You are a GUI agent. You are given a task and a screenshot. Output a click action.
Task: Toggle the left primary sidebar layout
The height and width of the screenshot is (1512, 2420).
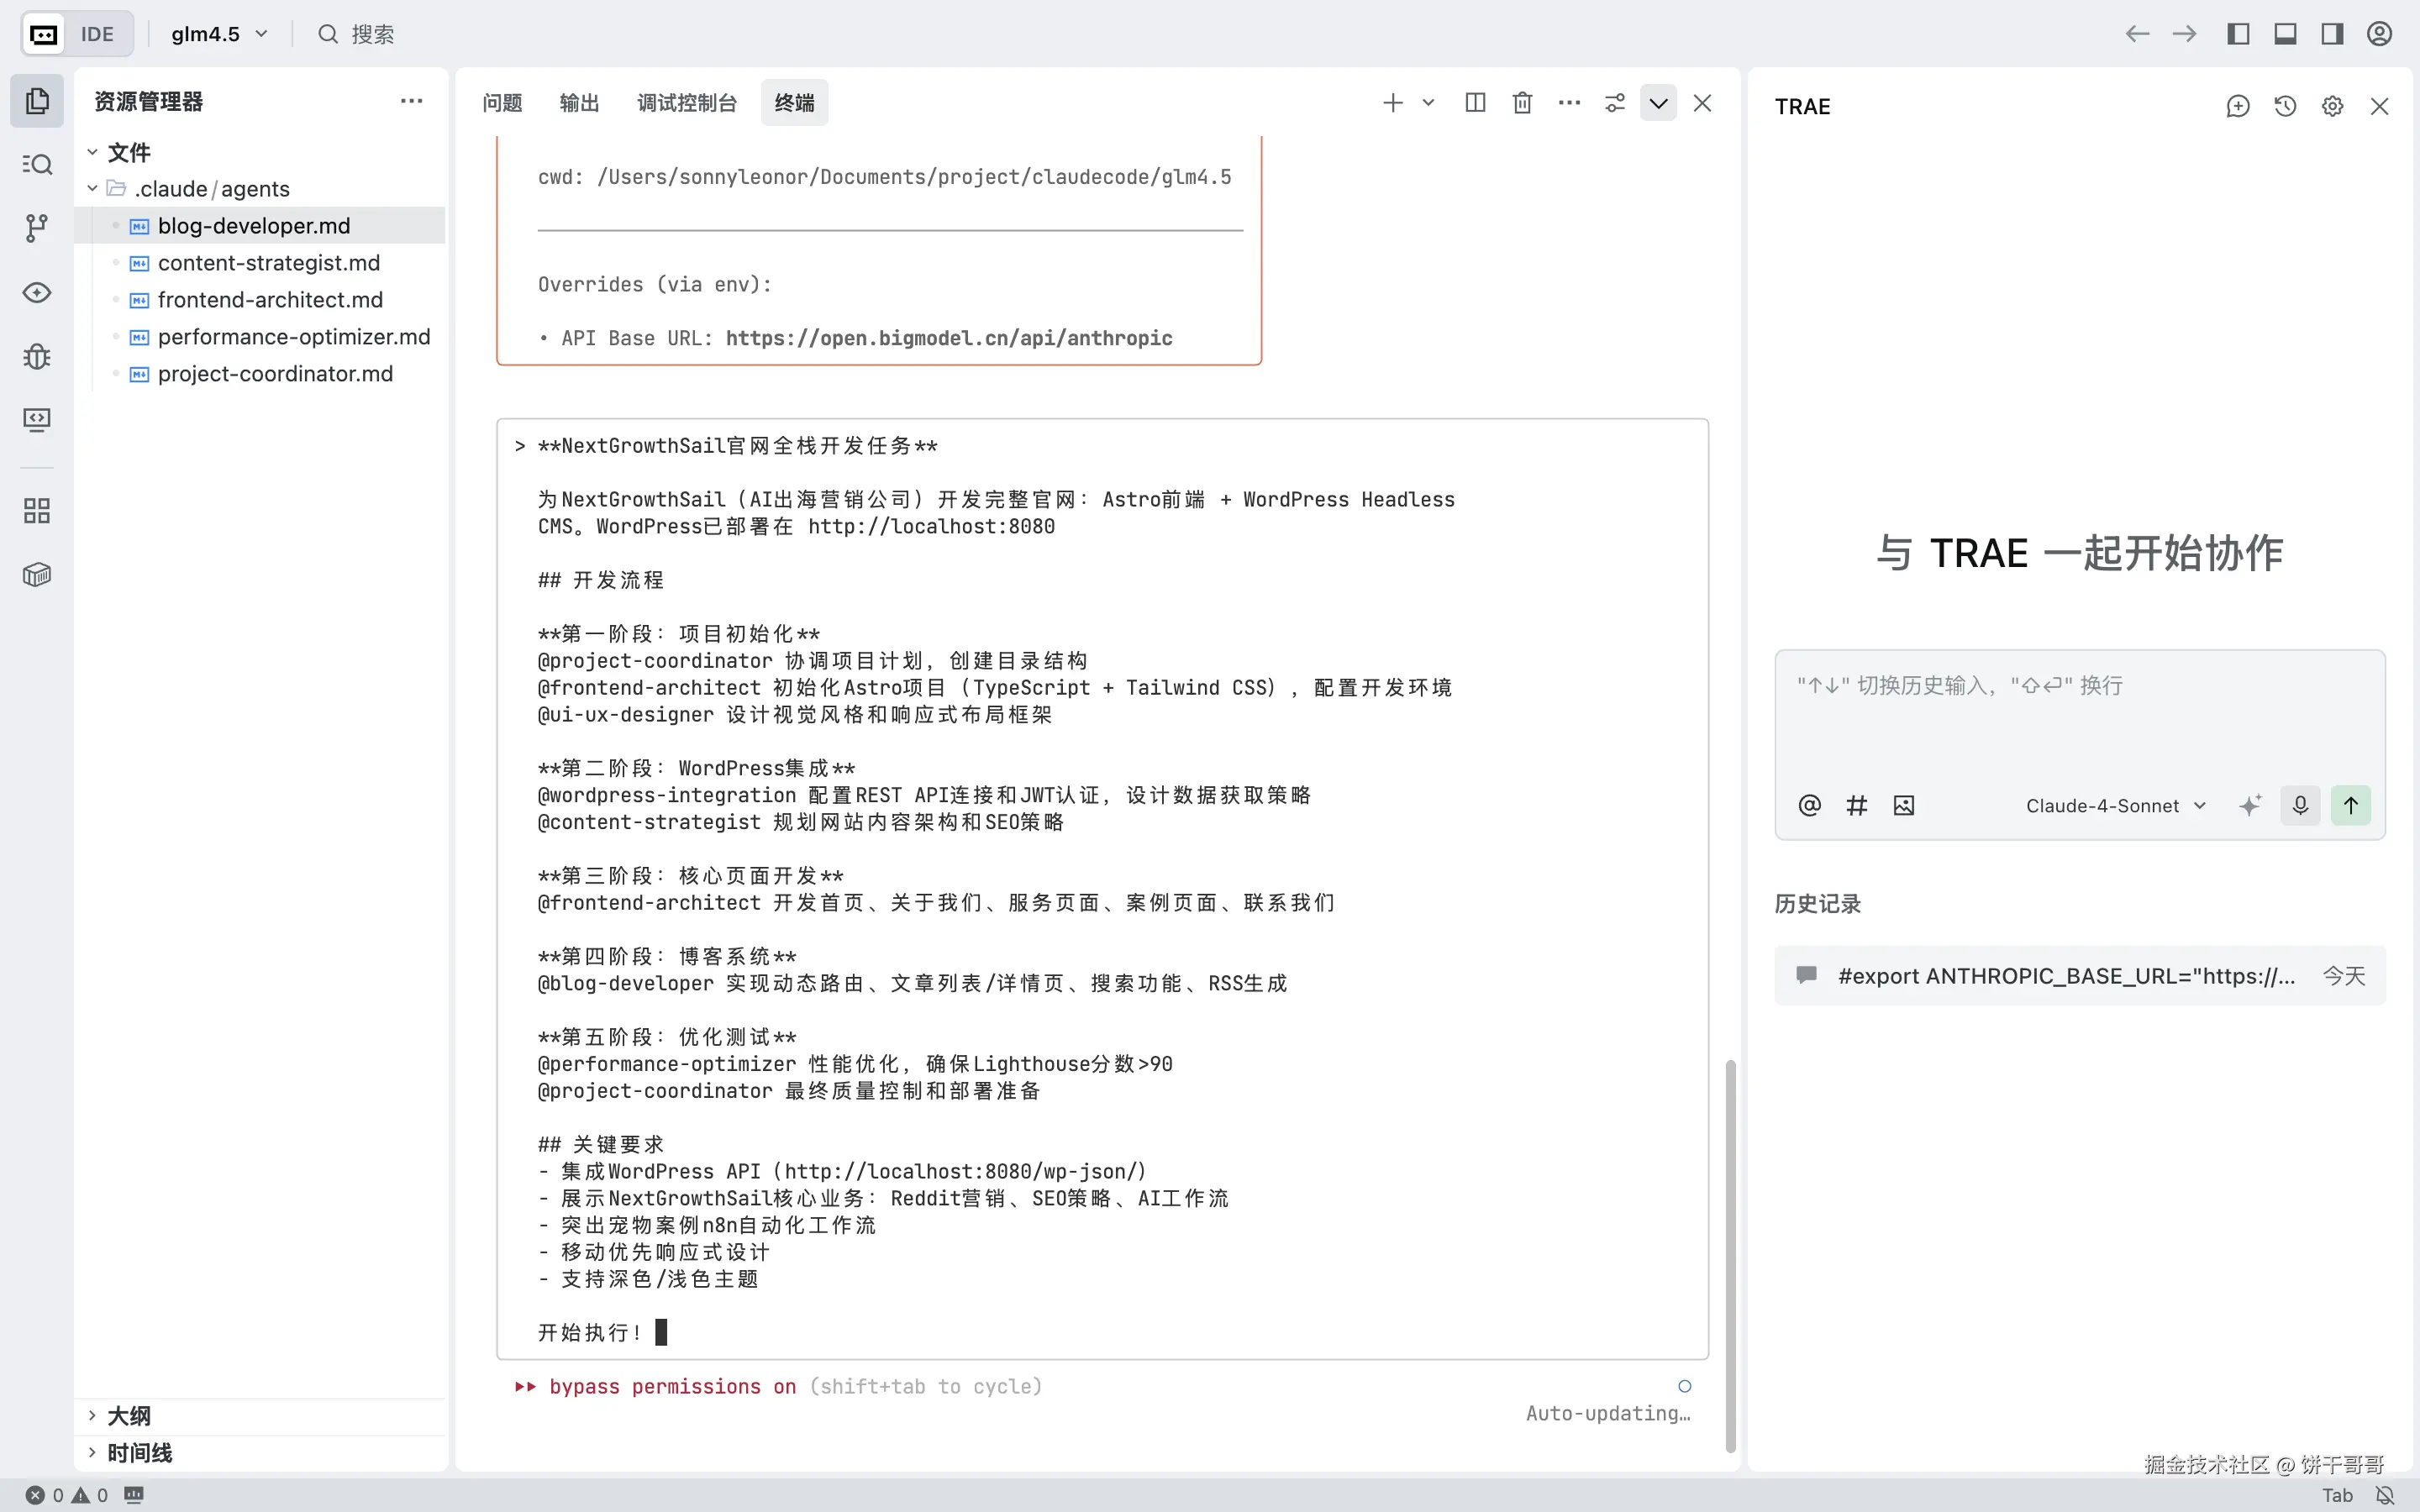(2238, 34)
